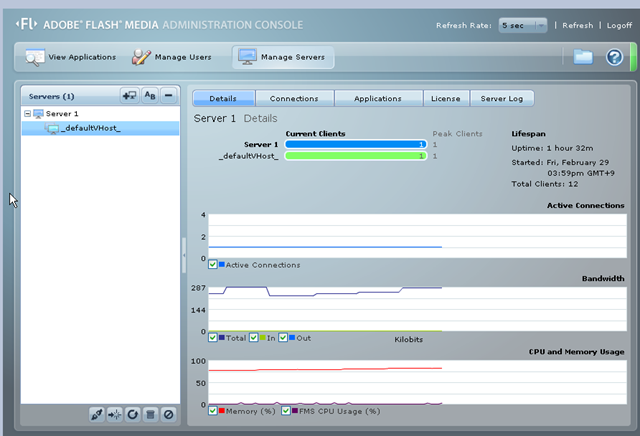Switch to the Details tab

tap(223, 98)
